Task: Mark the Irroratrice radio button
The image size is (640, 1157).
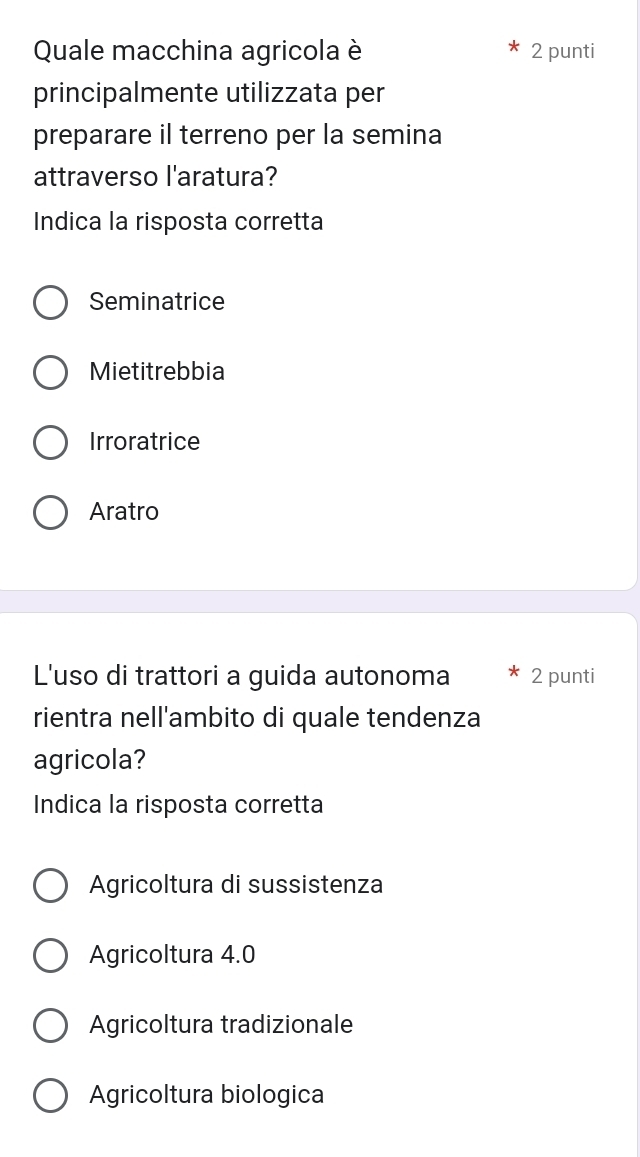Action: pyautogui.click(x=51, y=442)
